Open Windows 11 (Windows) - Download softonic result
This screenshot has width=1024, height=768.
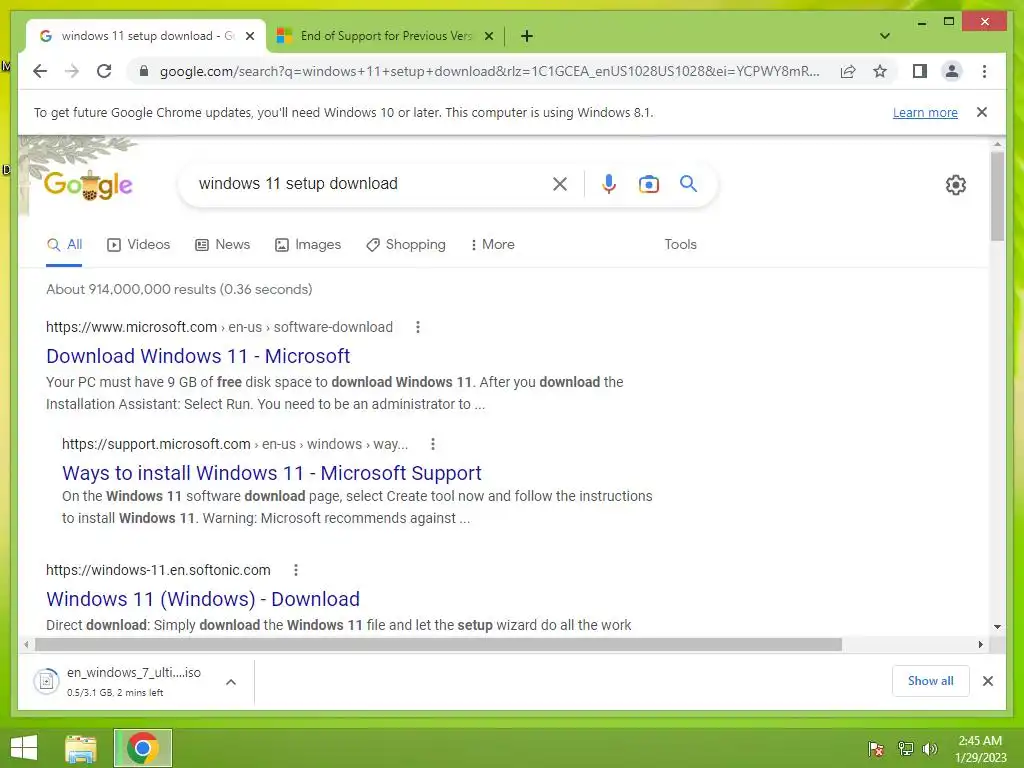tap(202, 599)
